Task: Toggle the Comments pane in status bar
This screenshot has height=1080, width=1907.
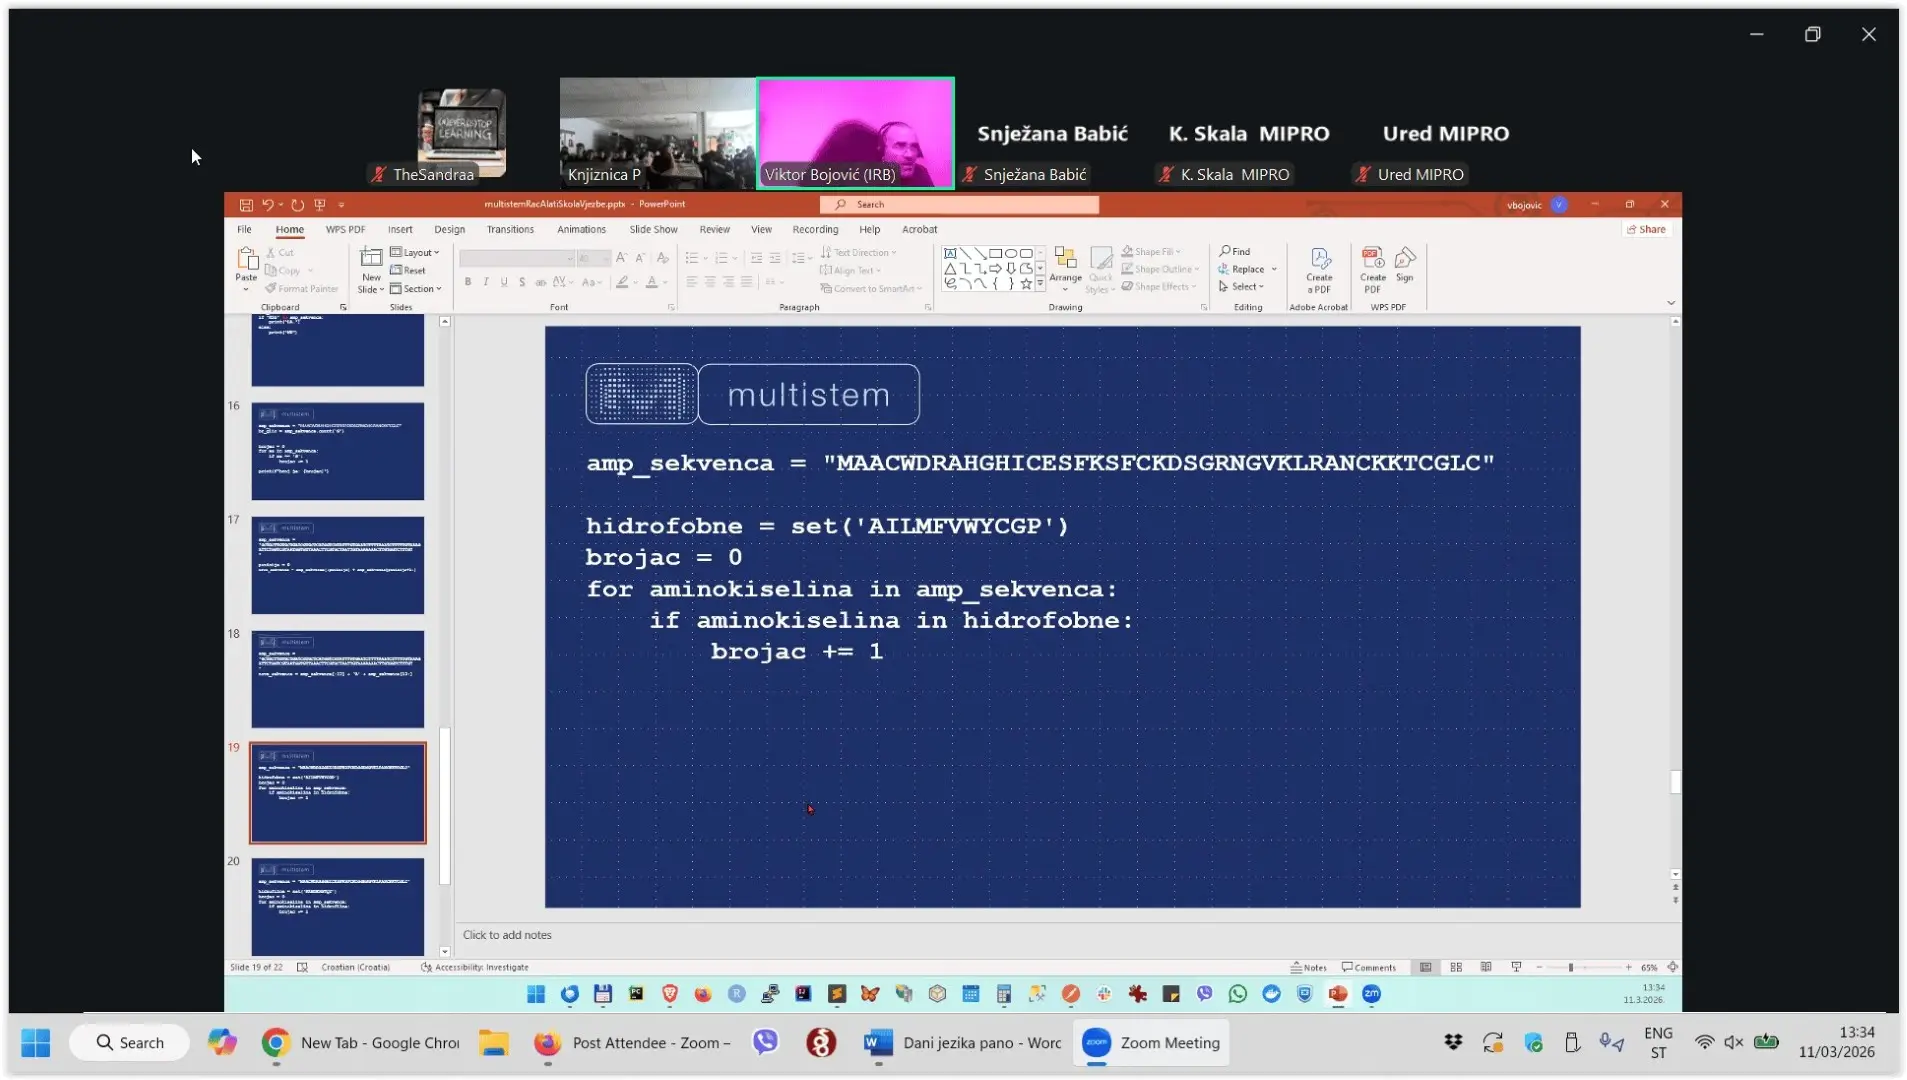Action: [x=1369, y=968]
